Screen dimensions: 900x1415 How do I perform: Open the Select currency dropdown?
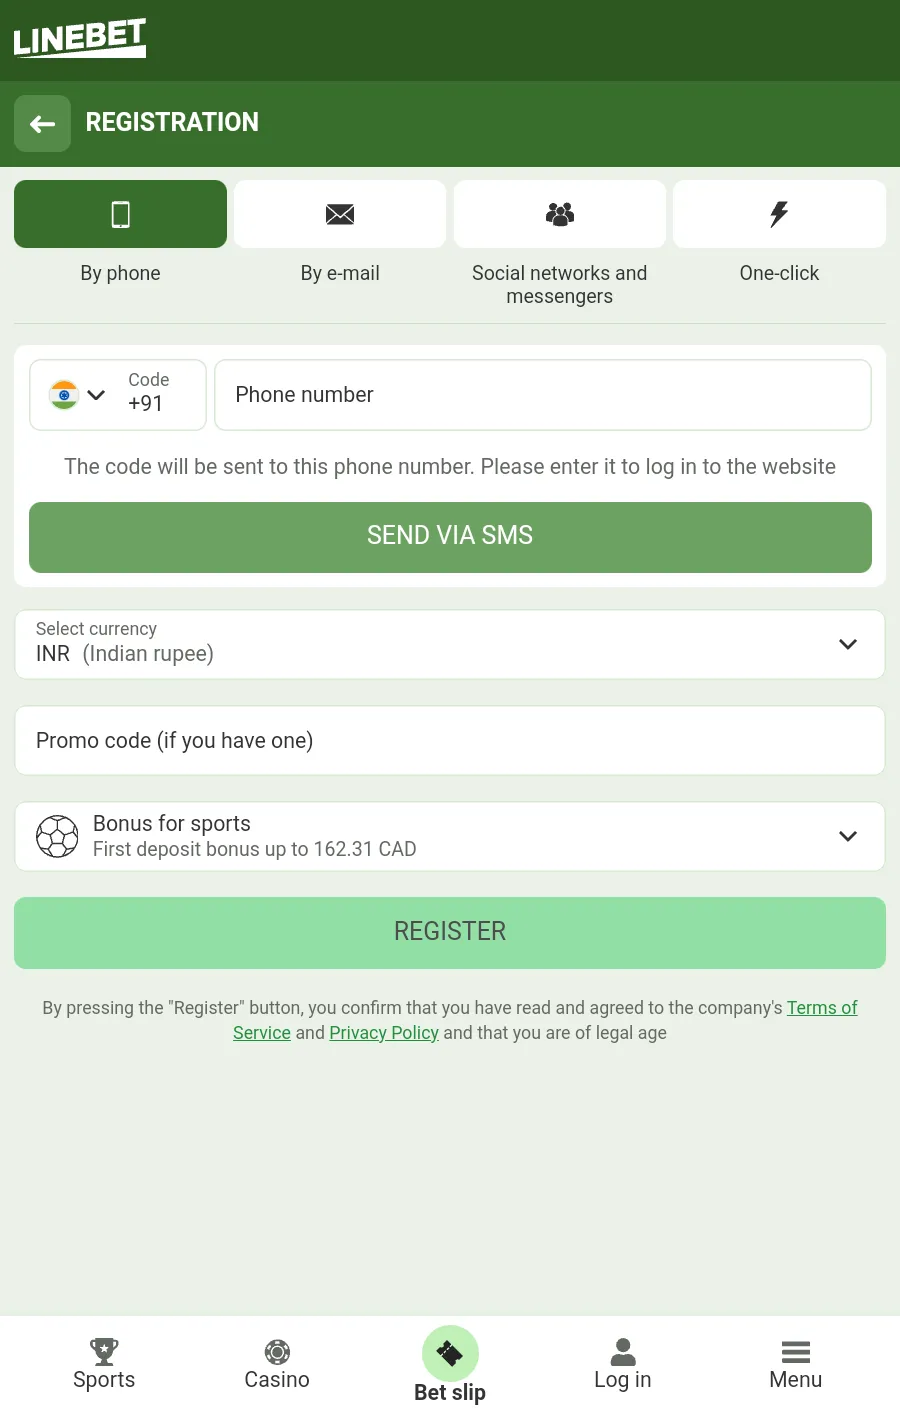[450, 644]
